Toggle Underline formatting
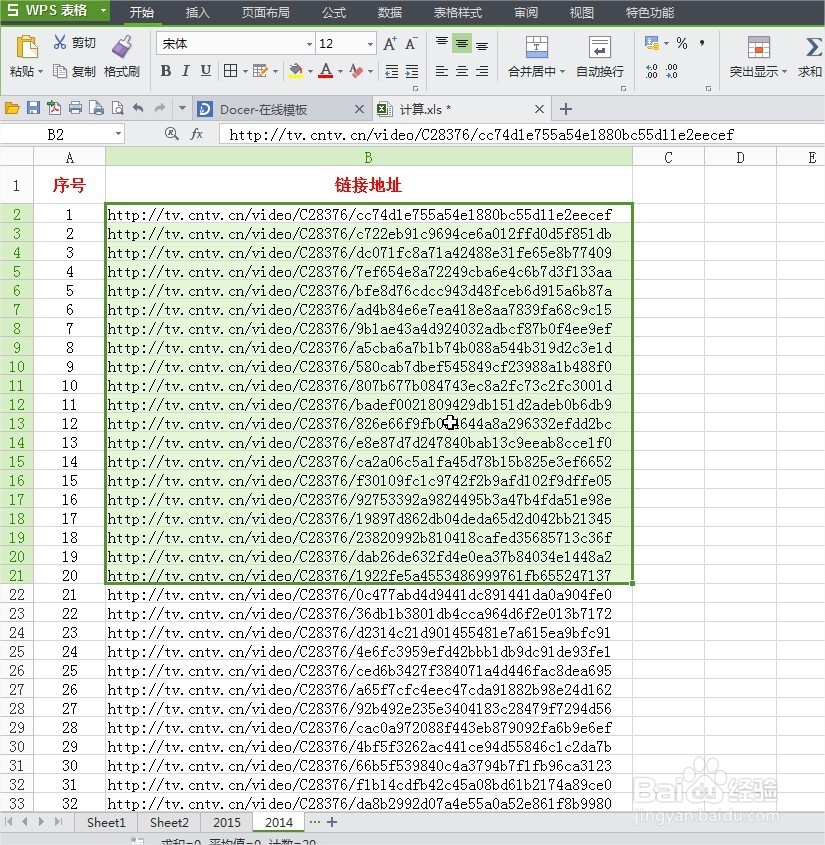 205,71
